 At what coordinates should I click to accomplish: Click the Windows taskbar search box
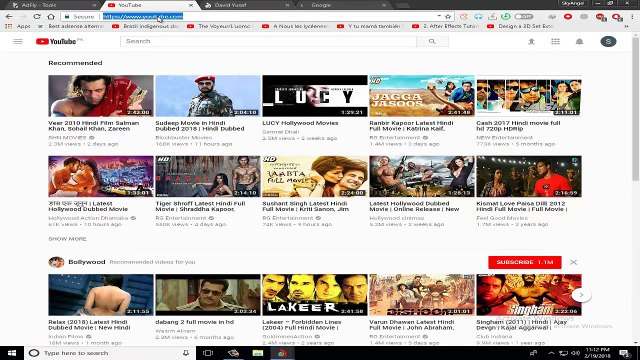pos(110,353)
